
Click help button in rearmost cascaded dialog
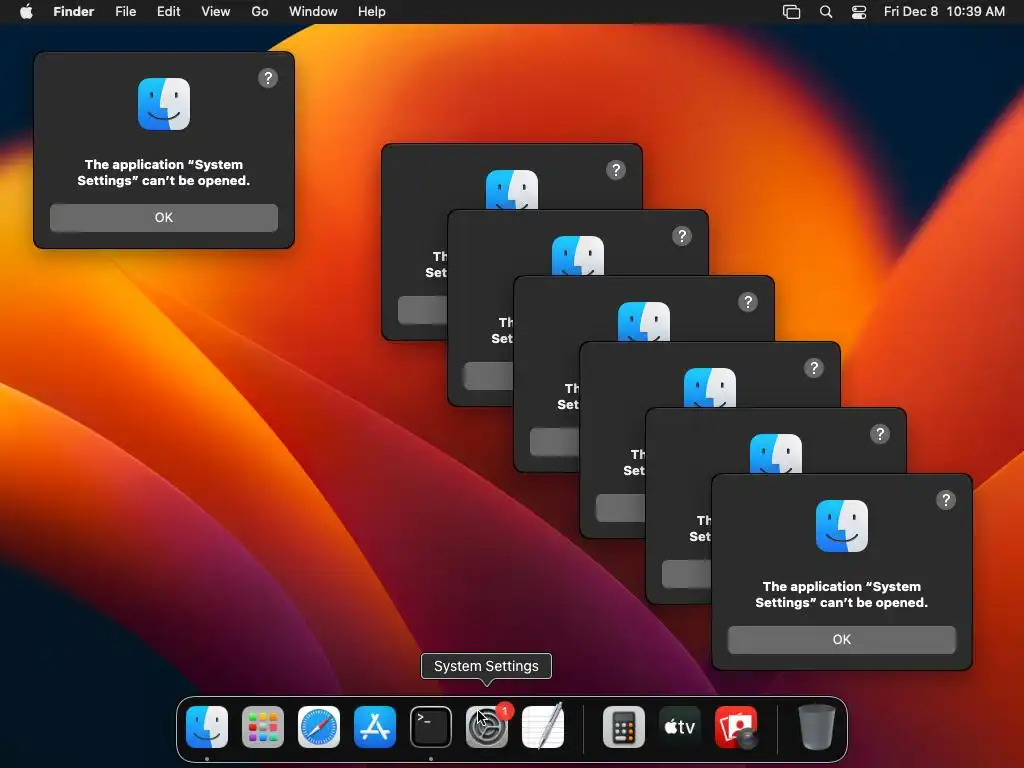[616, 170]
